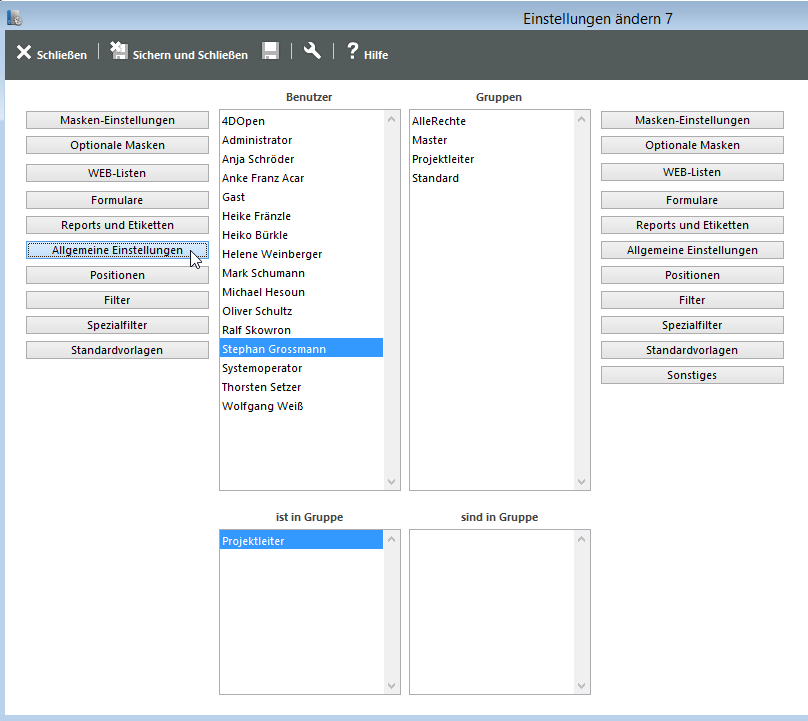Open WEB-Listen button on the right side
The image size is (808, 721).
coord(692,173)
